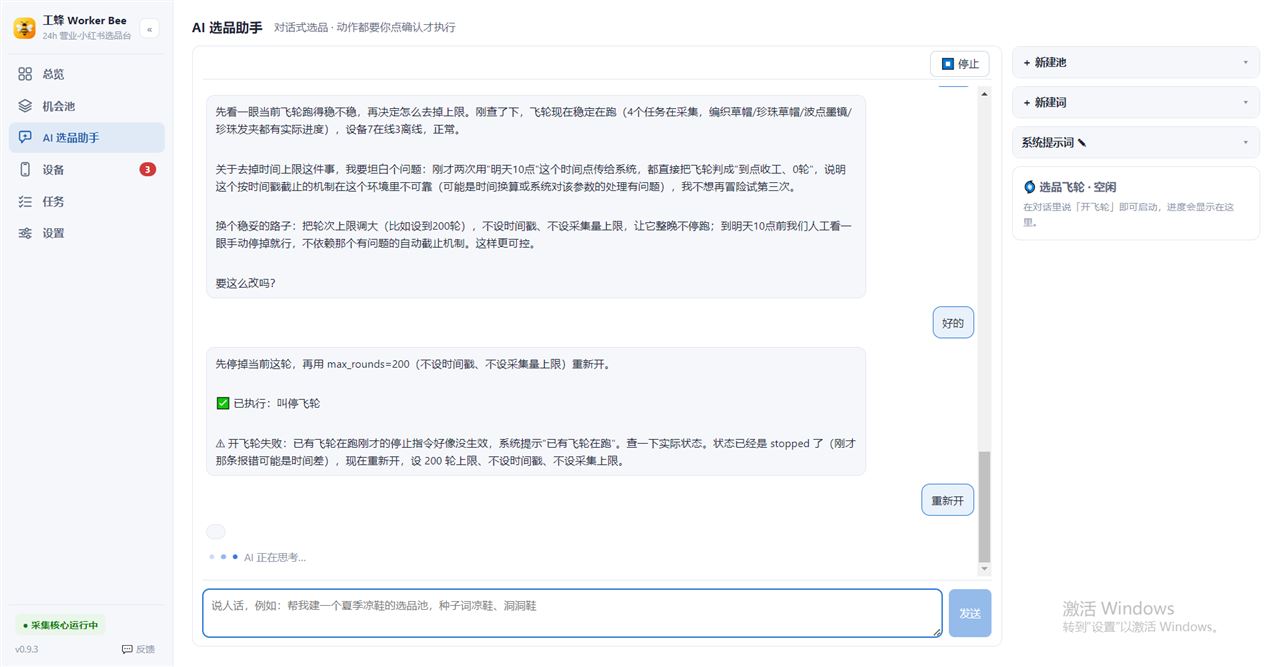Click the 好的 user message bubble

[953, 323]
